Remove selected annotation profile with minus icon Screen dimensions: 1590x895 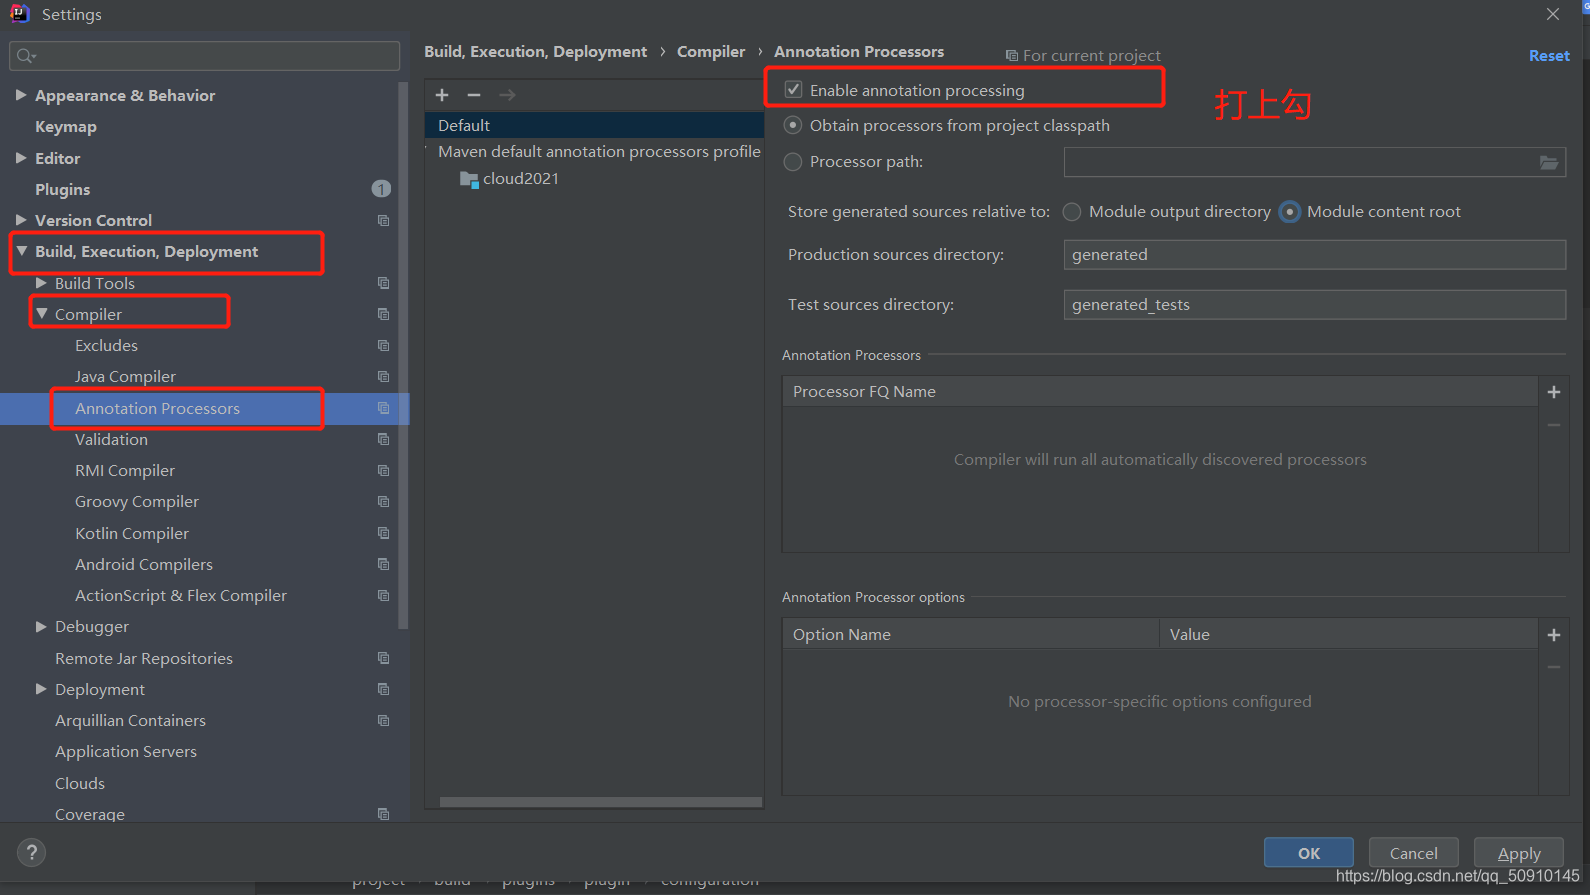[474, 95]
